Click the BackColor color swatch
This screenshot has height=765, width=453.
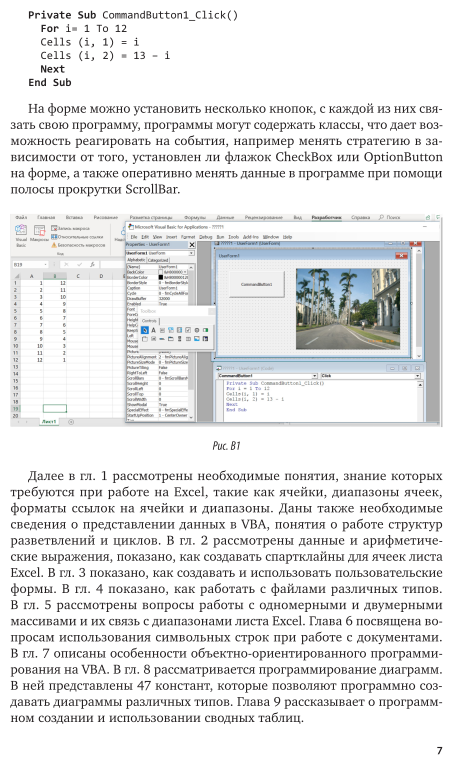(x=161, y=272)
